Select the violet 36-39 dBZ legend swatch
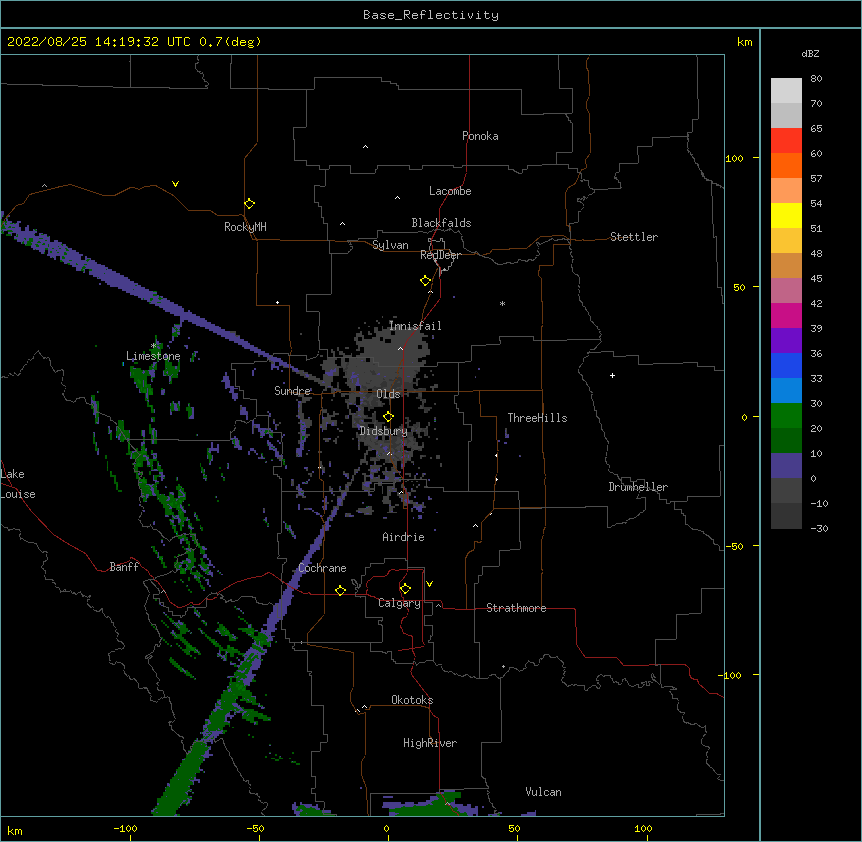The width and height of the screenshot is (862, 842). click(786, 341)
